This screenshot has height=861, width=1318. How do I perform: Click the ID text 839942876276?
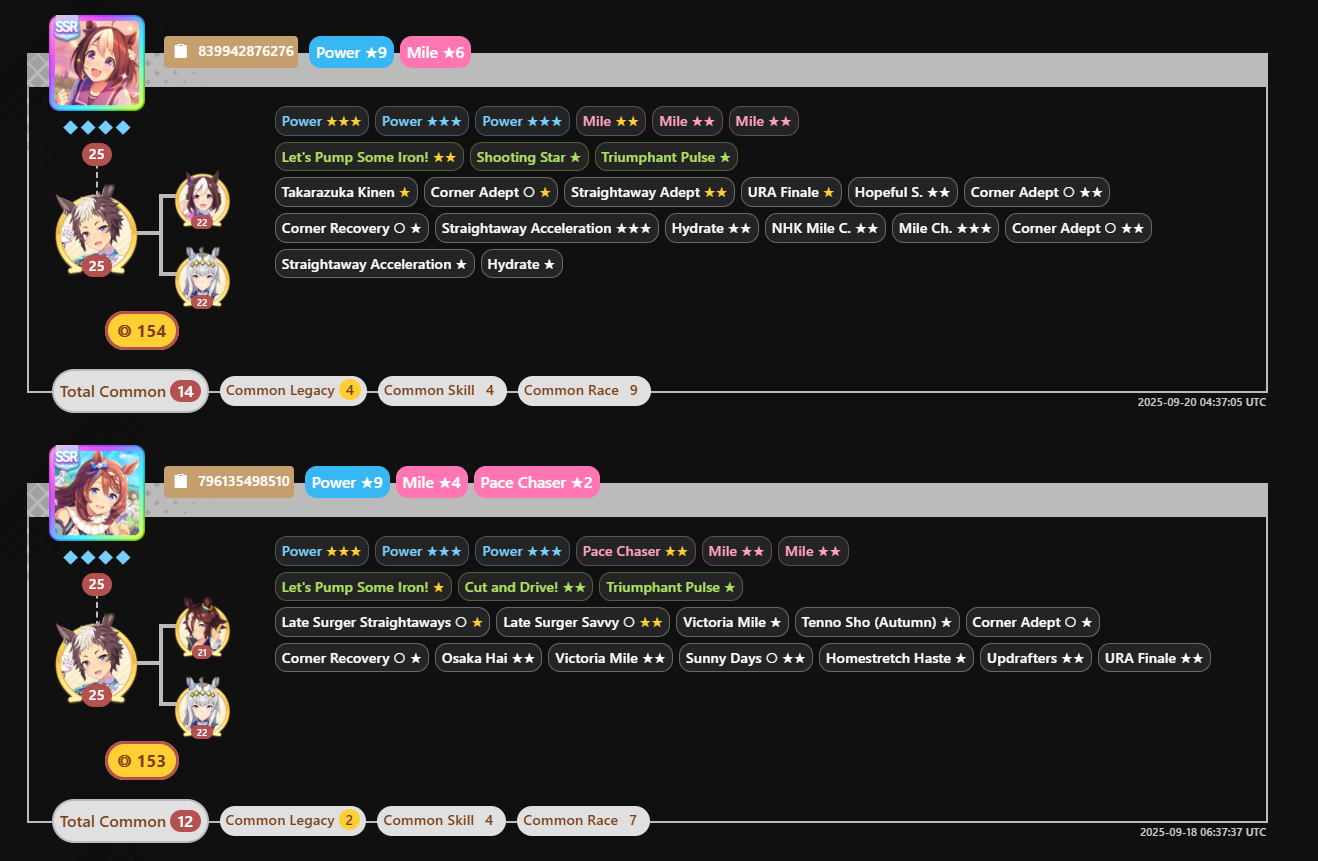246,51
